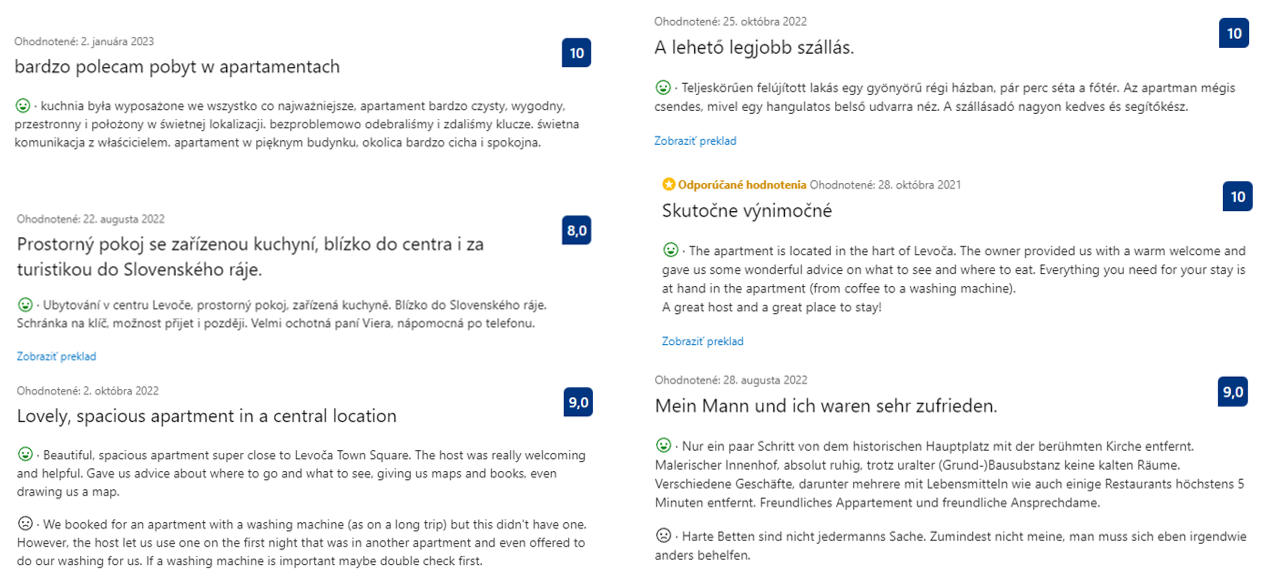This screenshot has width=1271, height=579.
Task: Open 'Zobraziť preklad' under the Czech review
Action: [56, 356]
